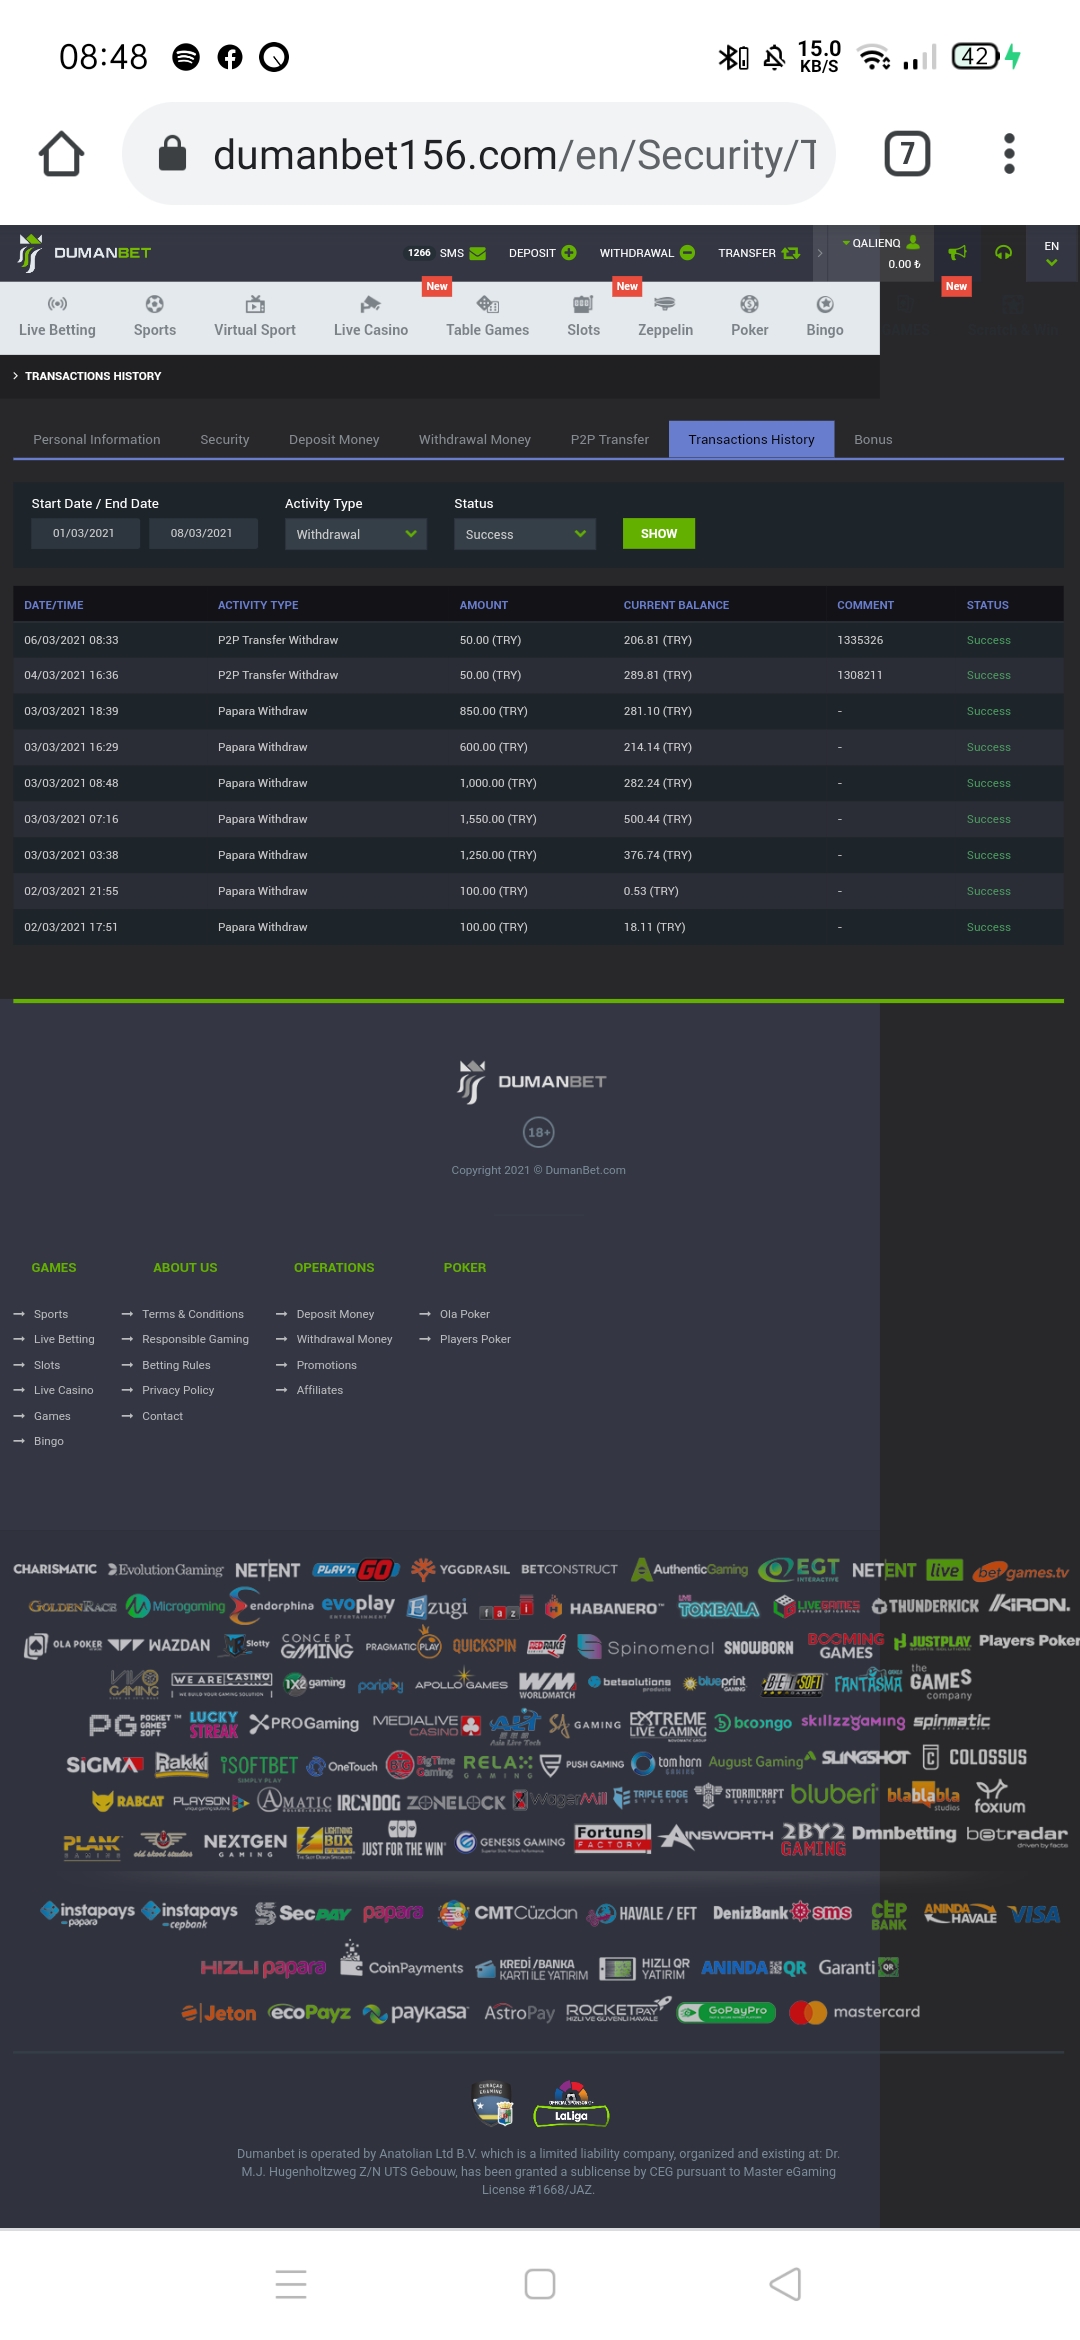The image size is (1080, 2340).
Task: Sort by DATE/TIME column header
Action: [x=54, y=605]
